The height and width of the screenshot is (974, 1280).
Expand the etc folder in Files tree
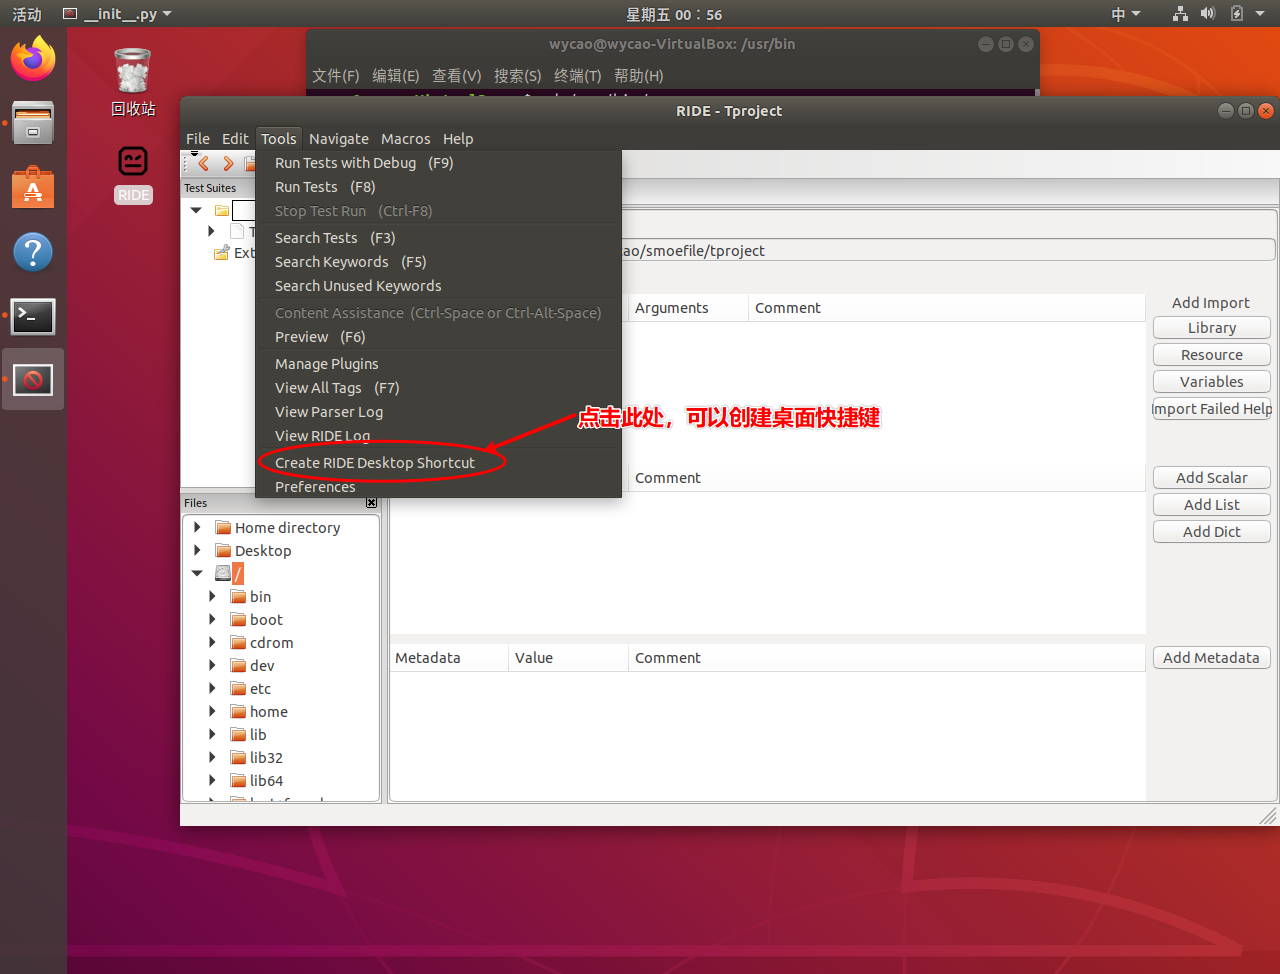[212, 689]
